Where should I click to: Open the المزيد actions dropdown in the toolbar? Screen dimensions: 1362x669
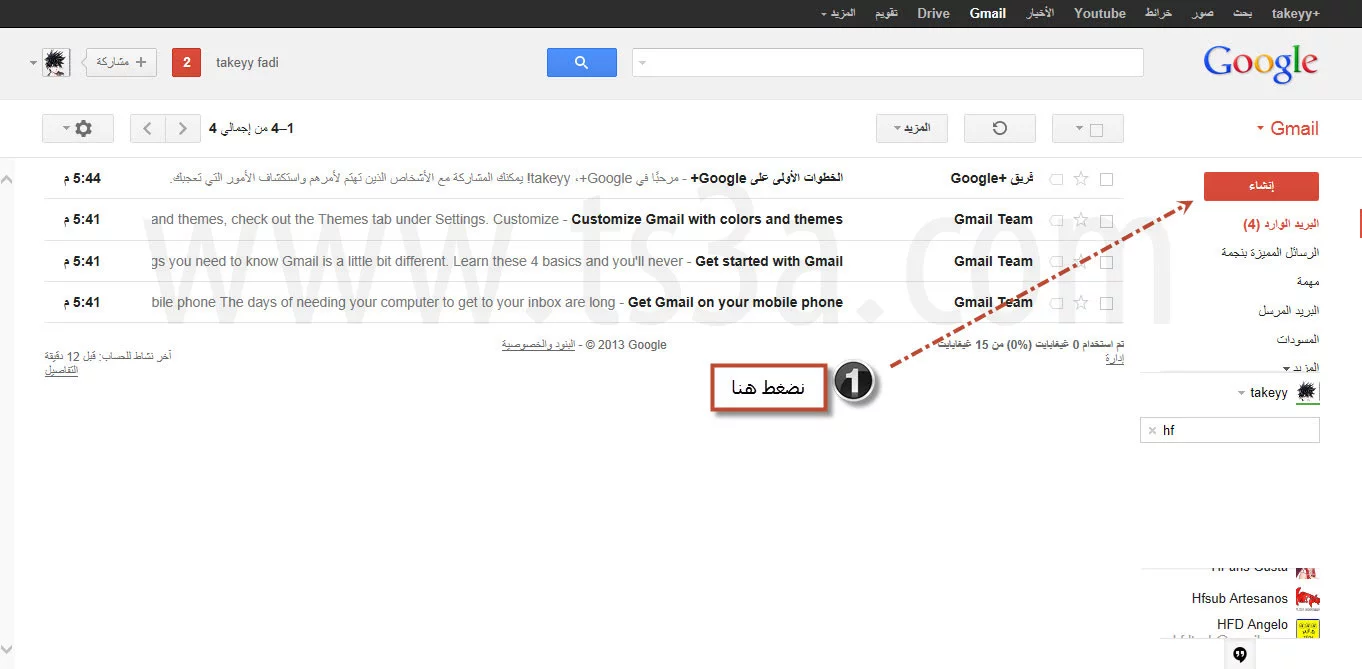(x=912, y=128)
